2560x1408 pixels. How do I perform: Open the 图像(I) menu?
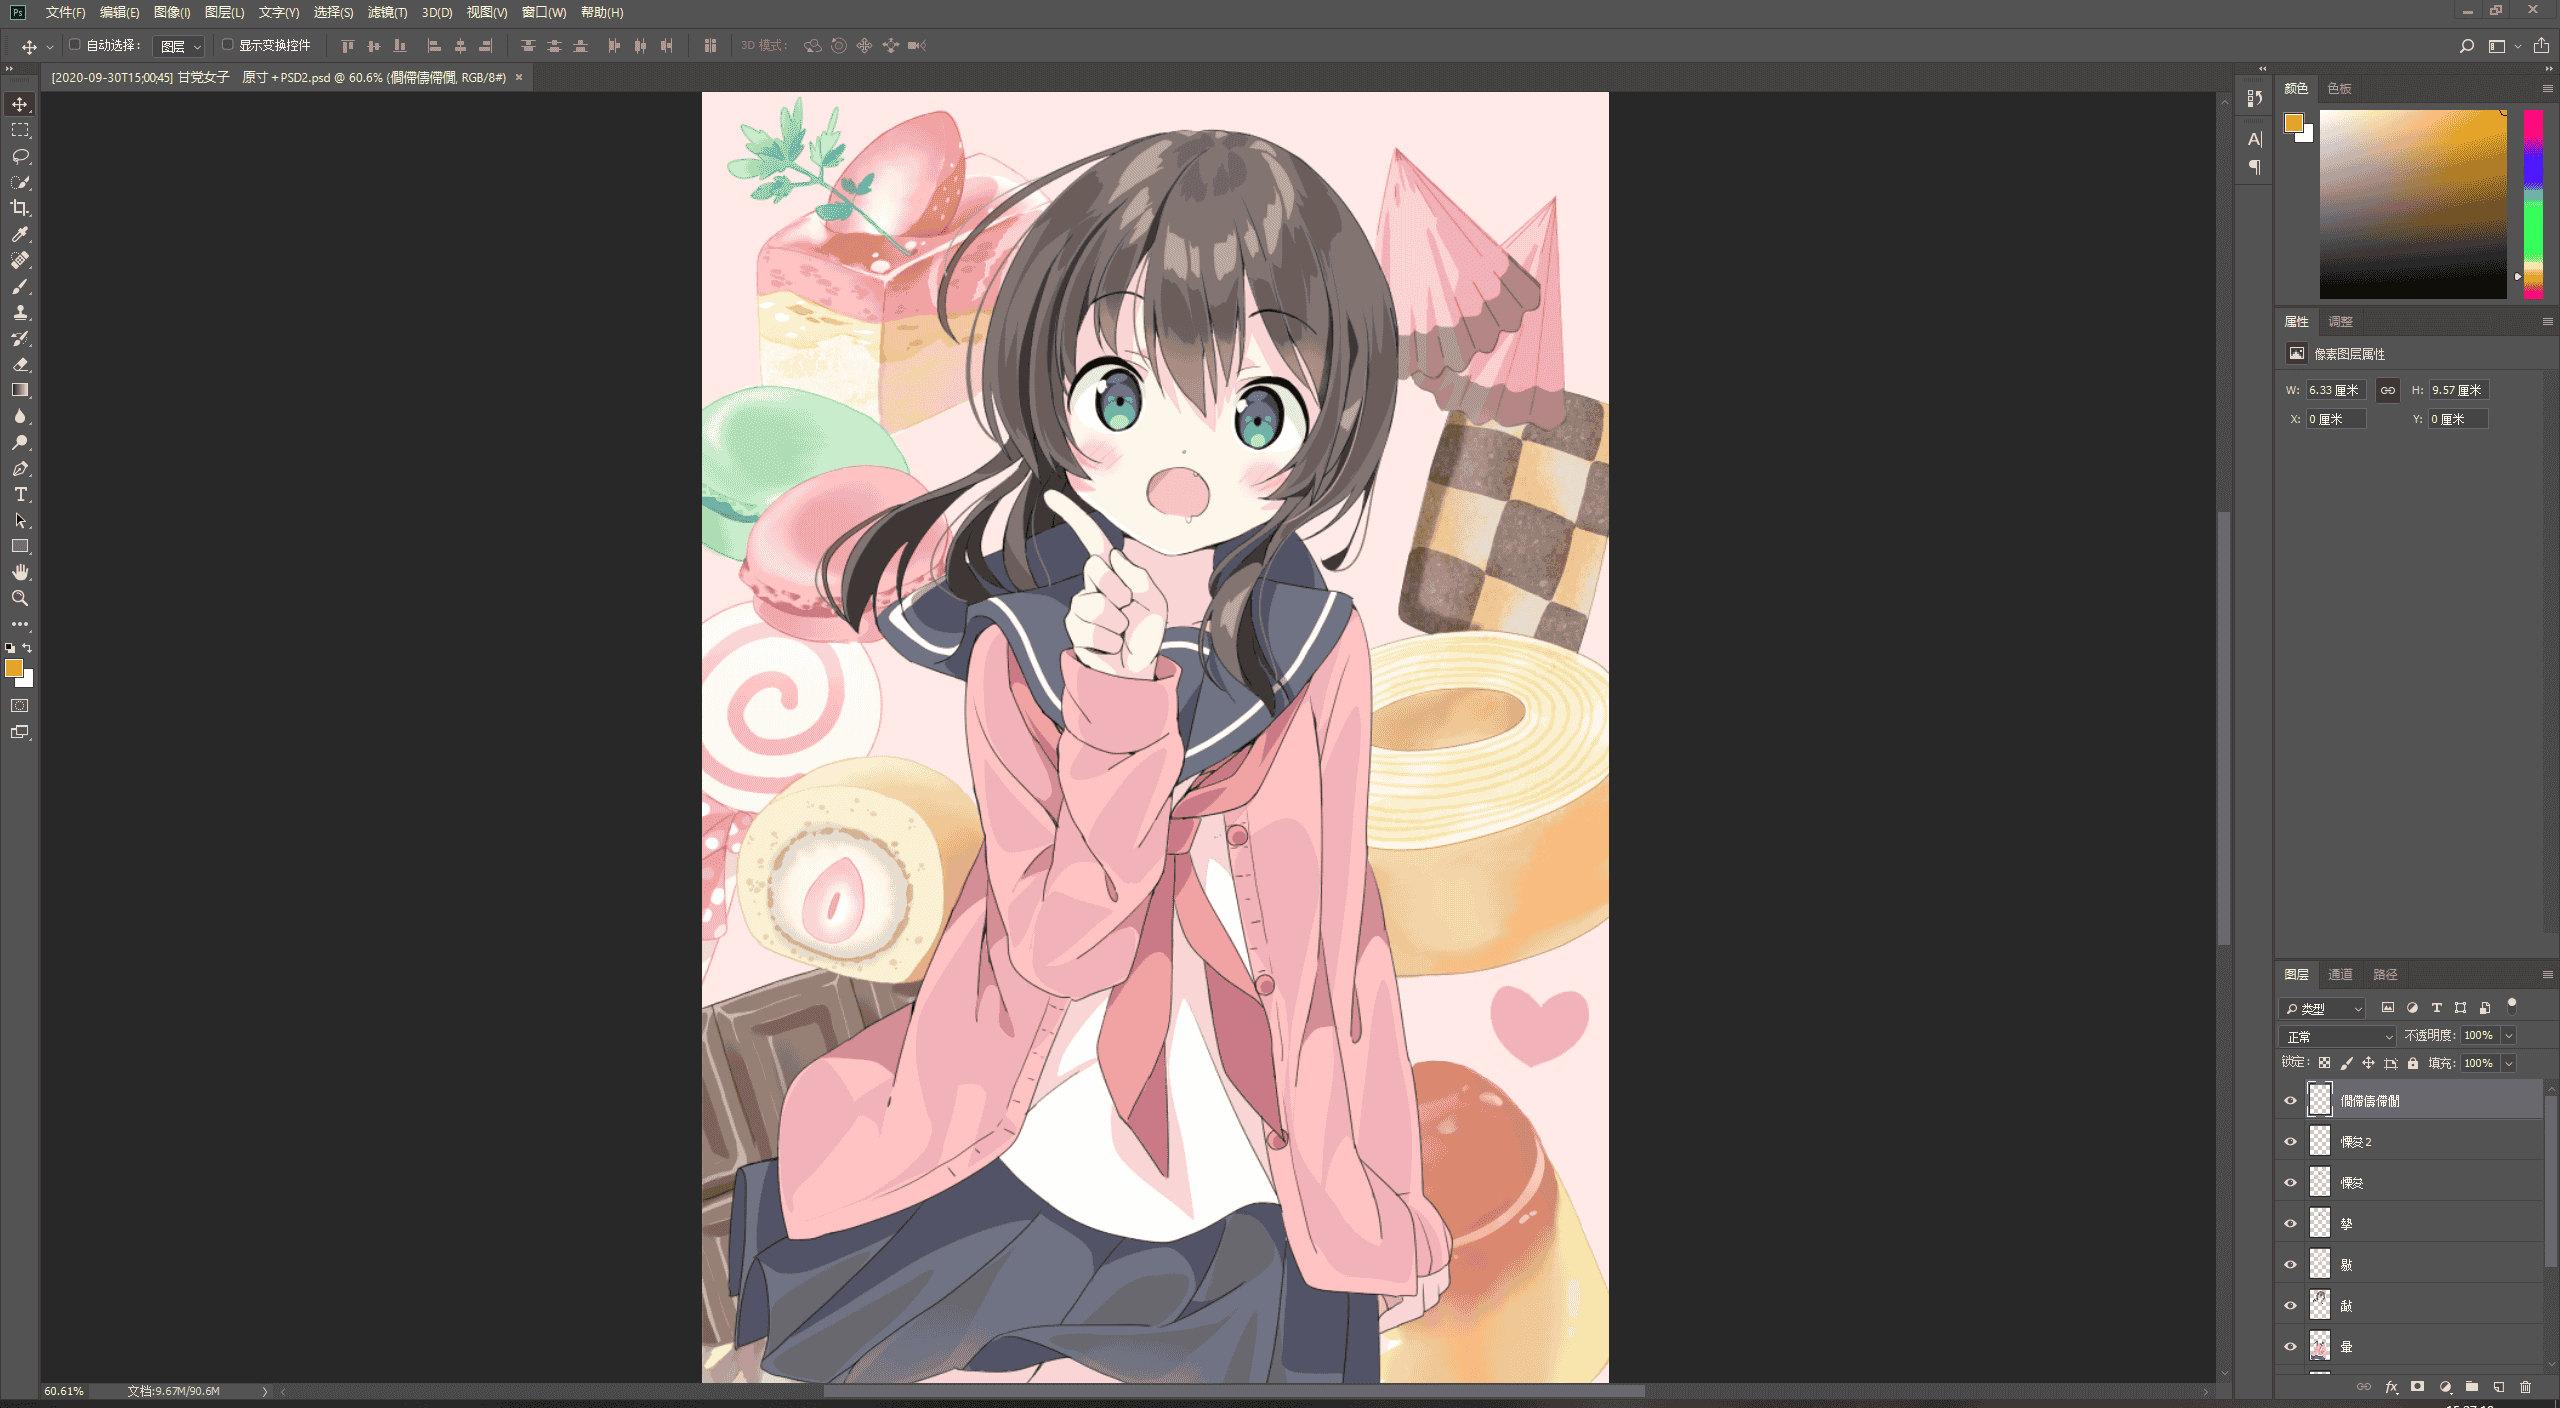(x=172, y=12)
